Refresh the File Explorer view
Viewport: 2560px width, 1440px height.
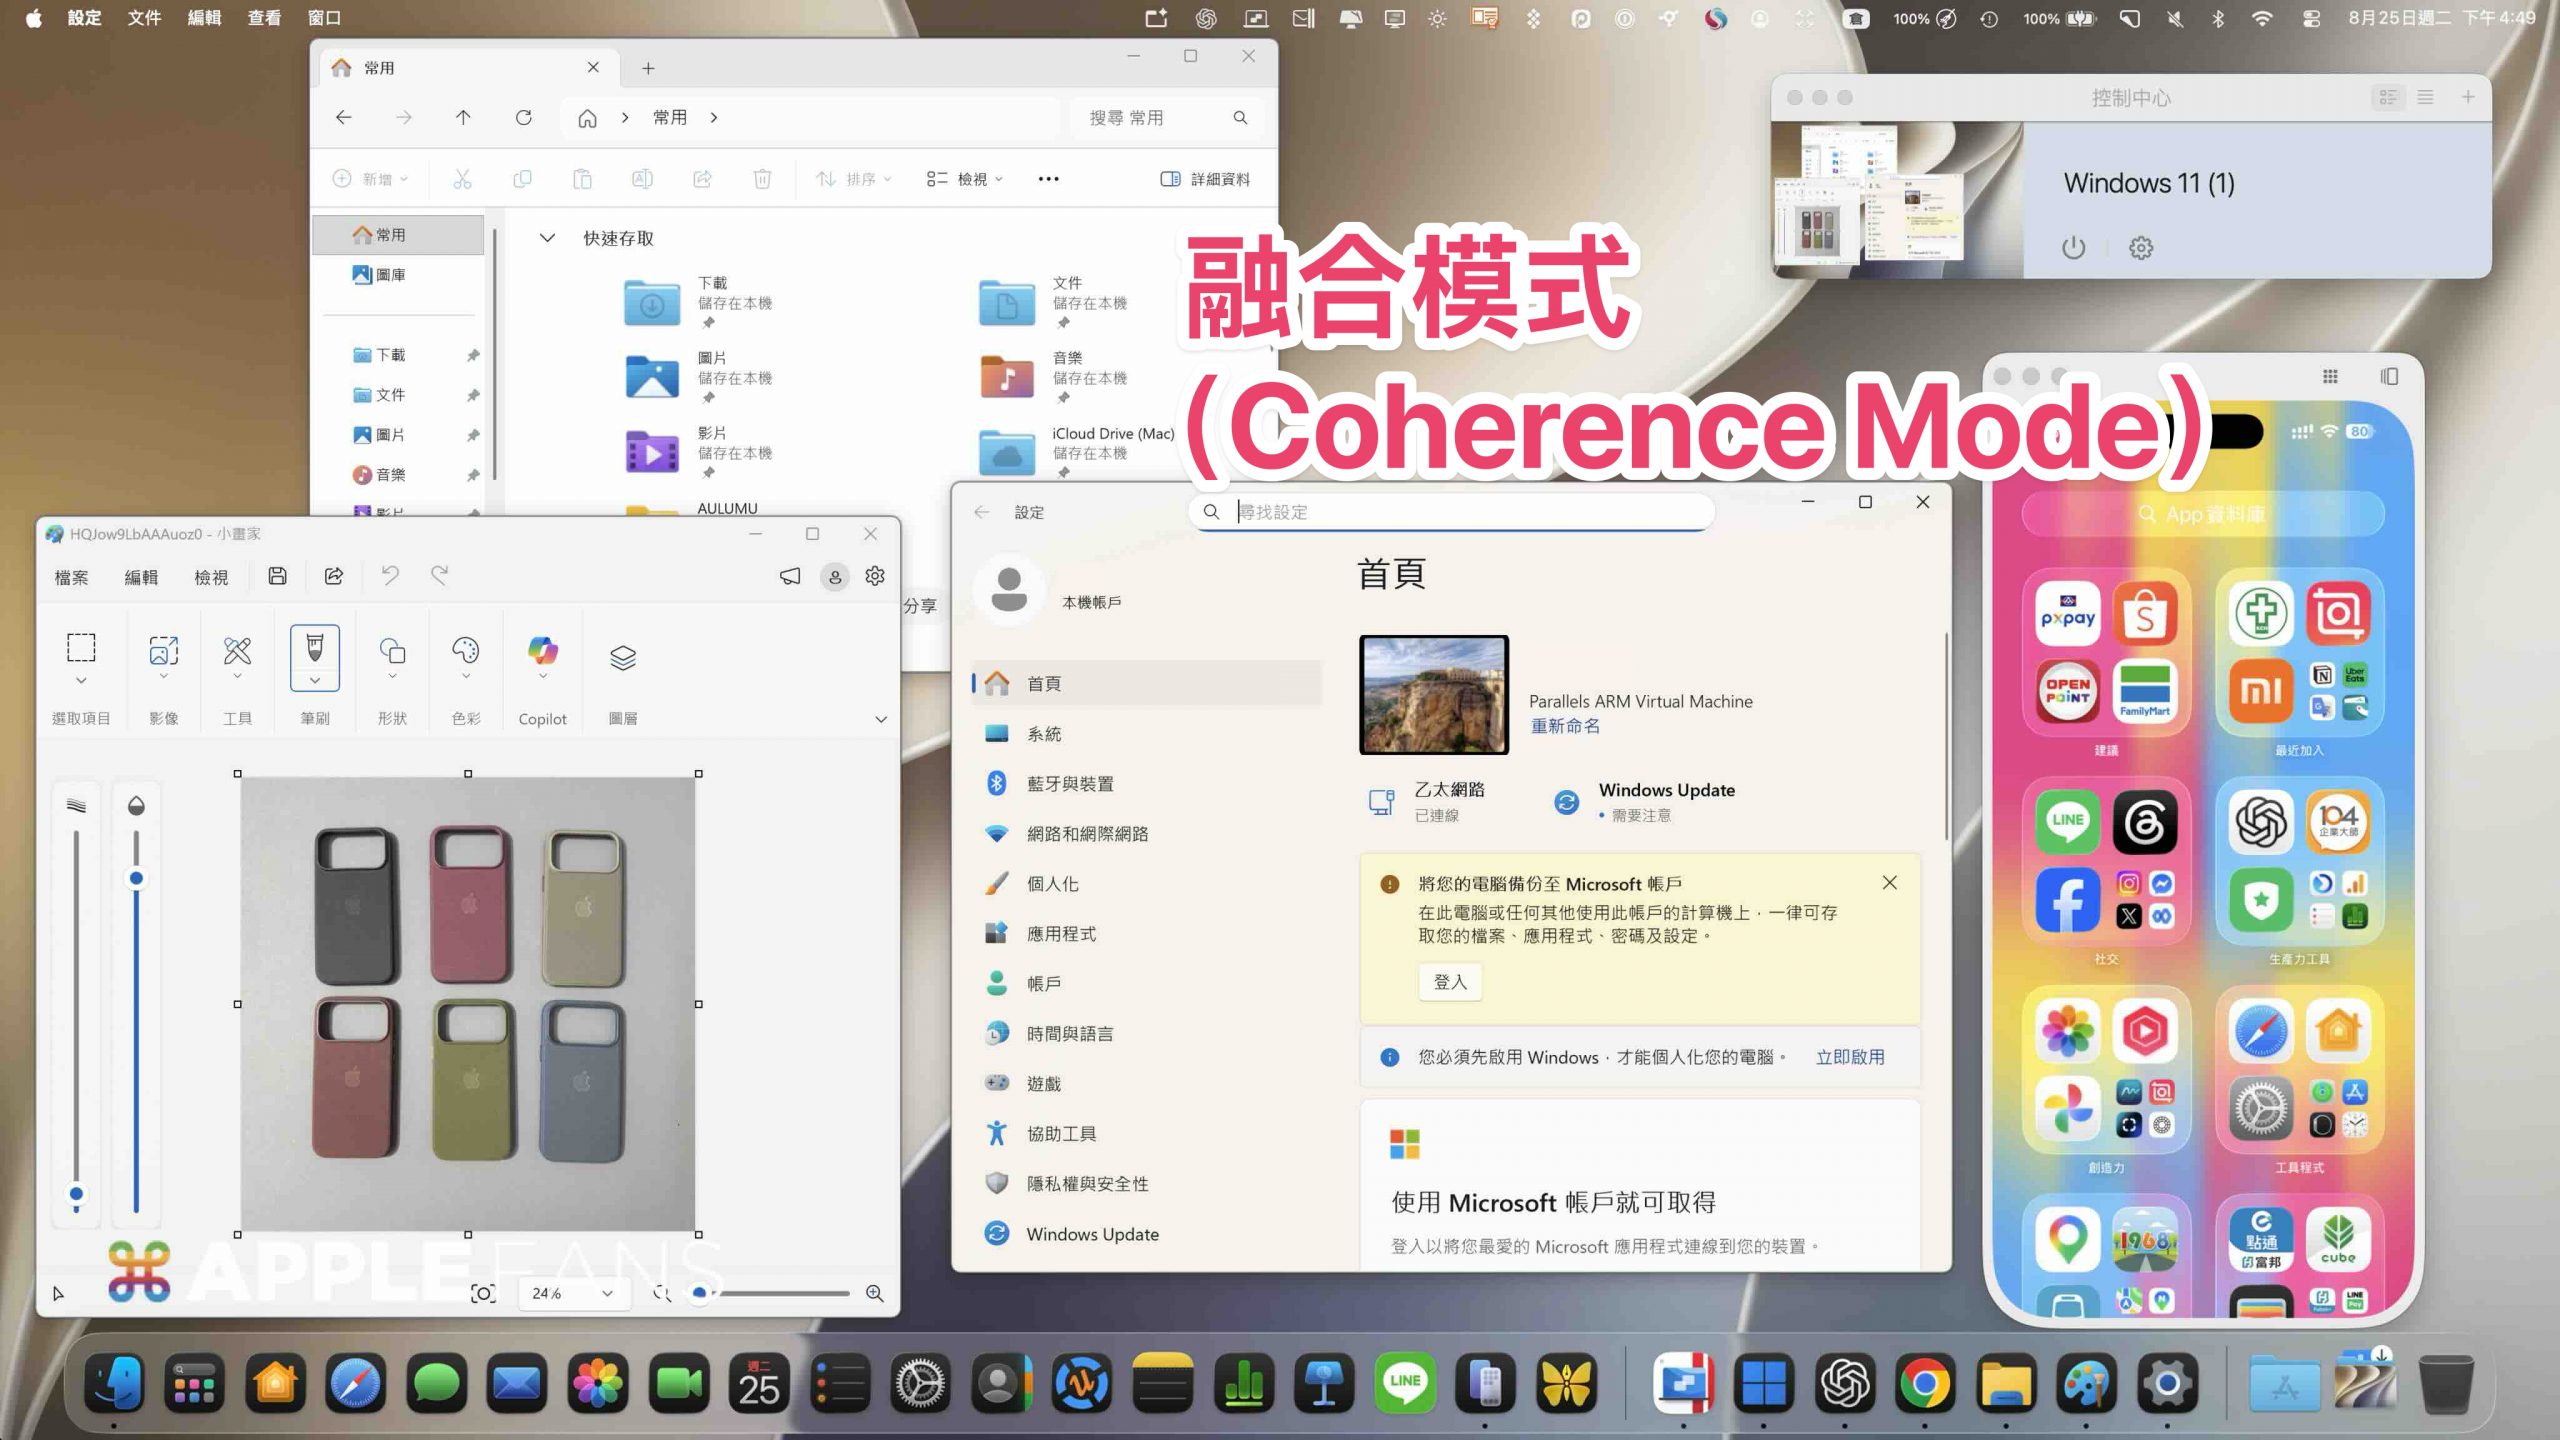[x=523, y=117]
